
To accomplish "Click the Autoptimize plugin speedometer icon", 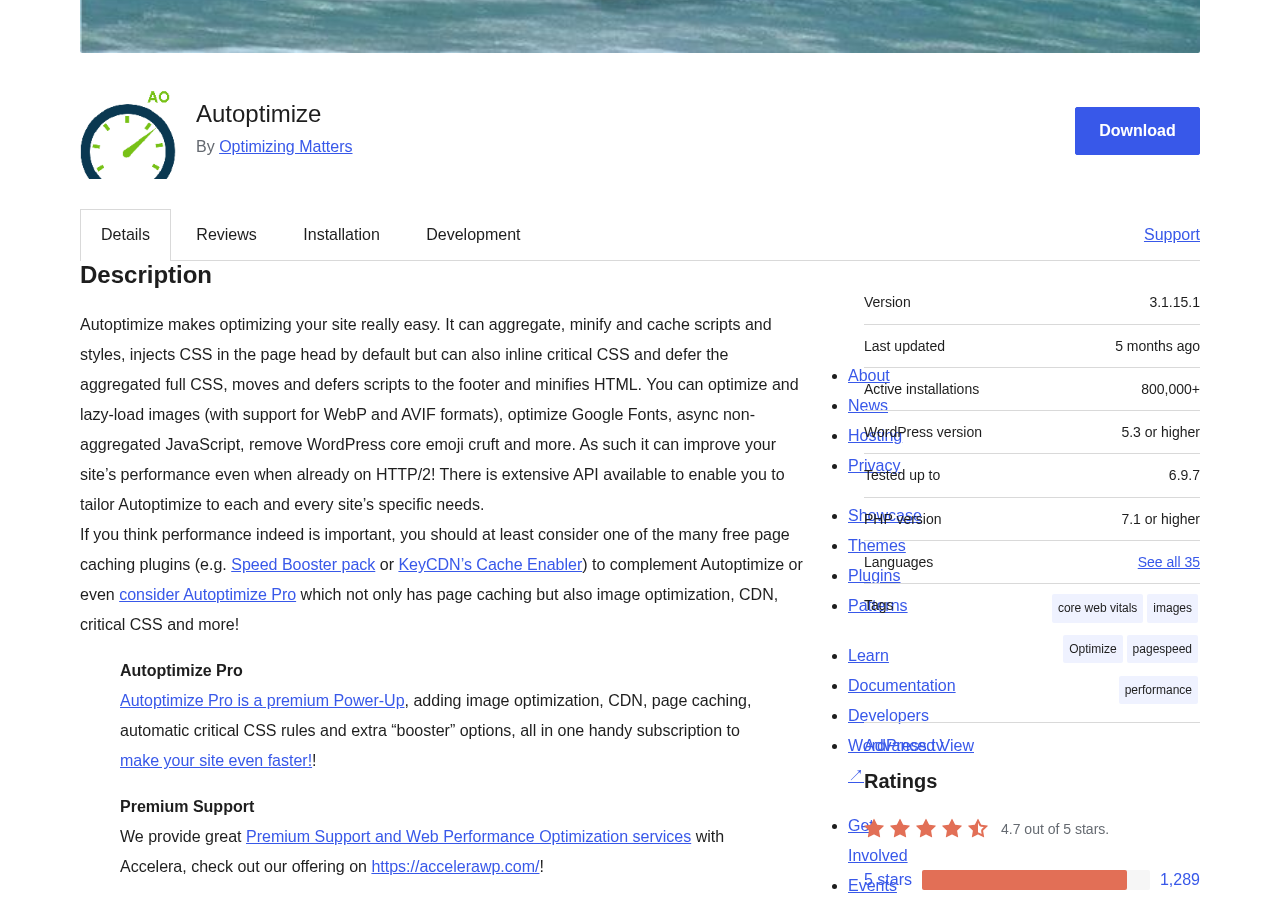I will tap(128, 135).
